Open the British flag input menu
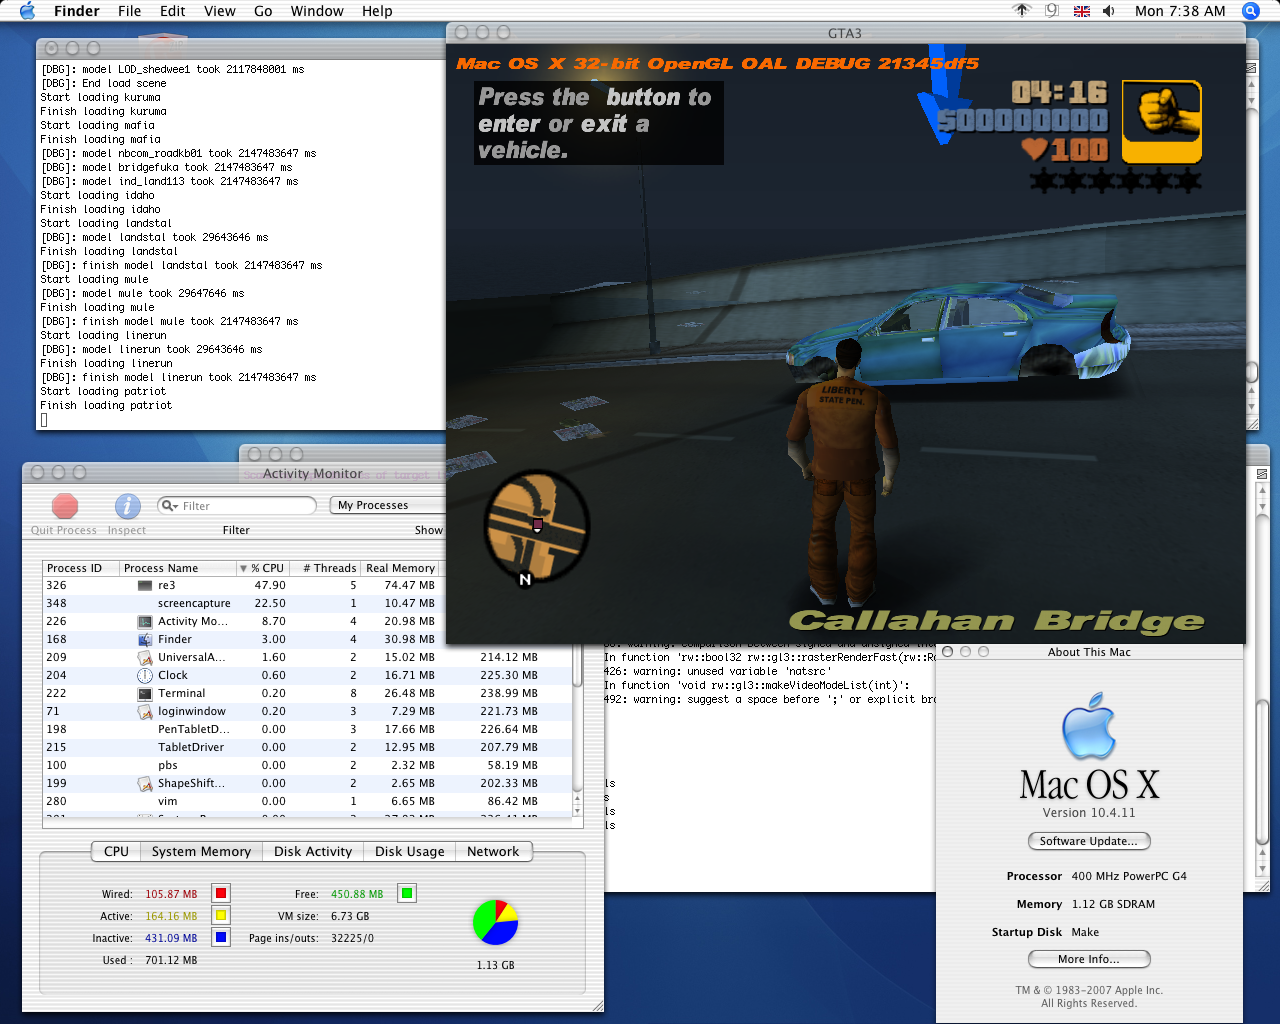This screenshot has height=1024, width=1280. pos(1082,11)
